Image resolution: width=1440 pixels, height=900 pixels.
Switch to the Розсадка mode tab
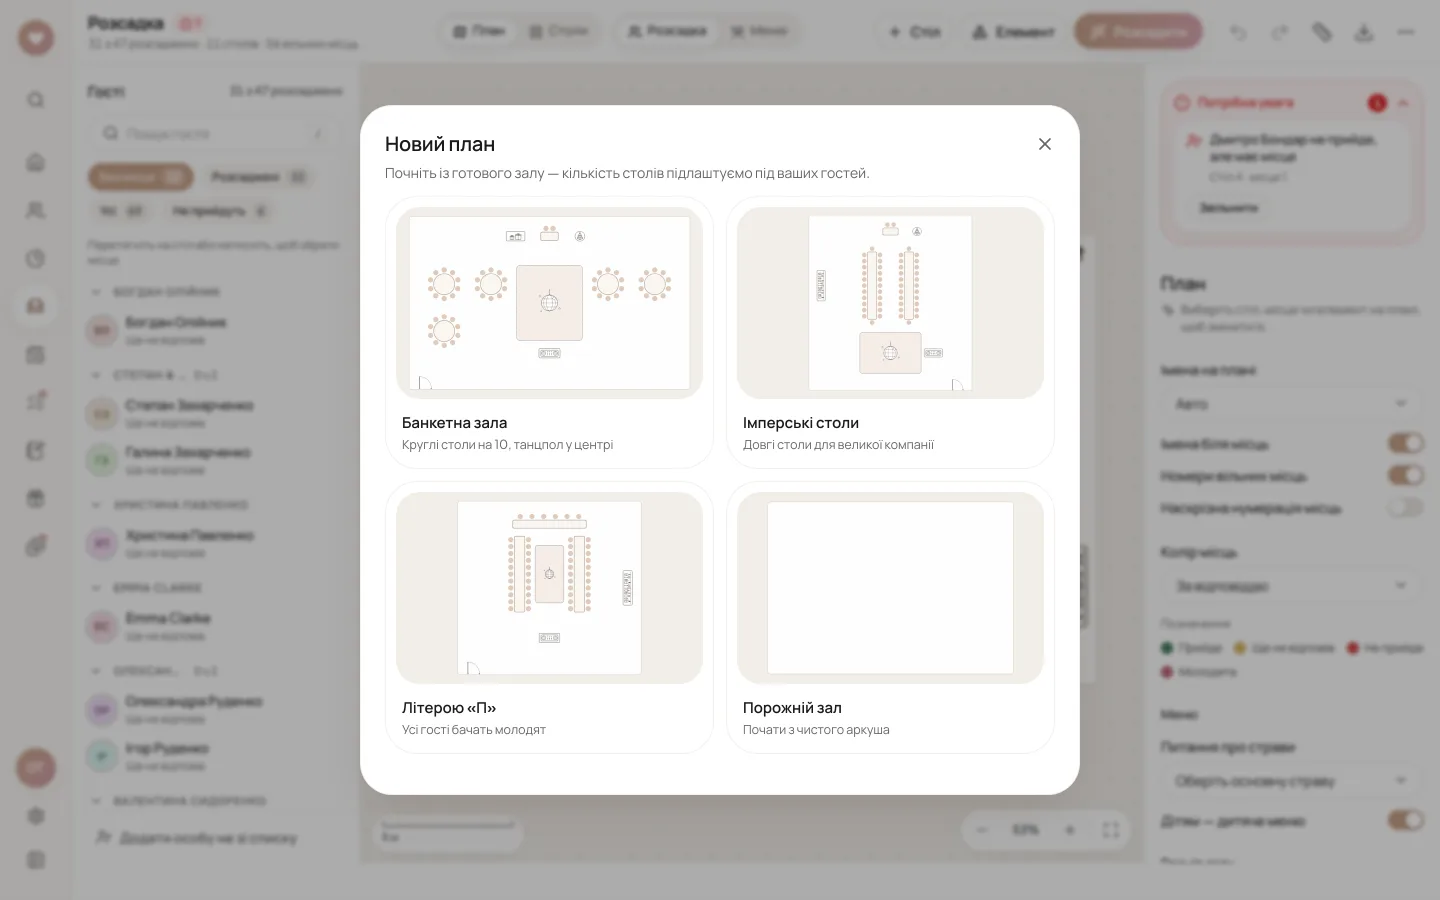coord(667,31)
